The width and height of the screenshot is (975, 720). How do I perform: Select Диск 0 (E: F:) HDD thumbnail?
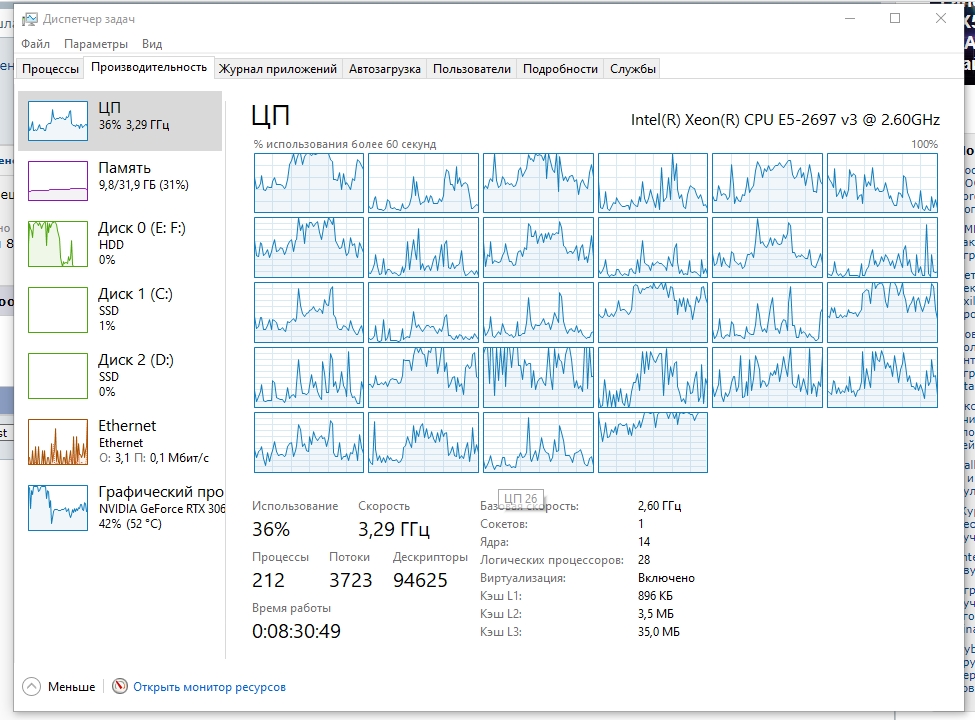click(x=58, y=244)
